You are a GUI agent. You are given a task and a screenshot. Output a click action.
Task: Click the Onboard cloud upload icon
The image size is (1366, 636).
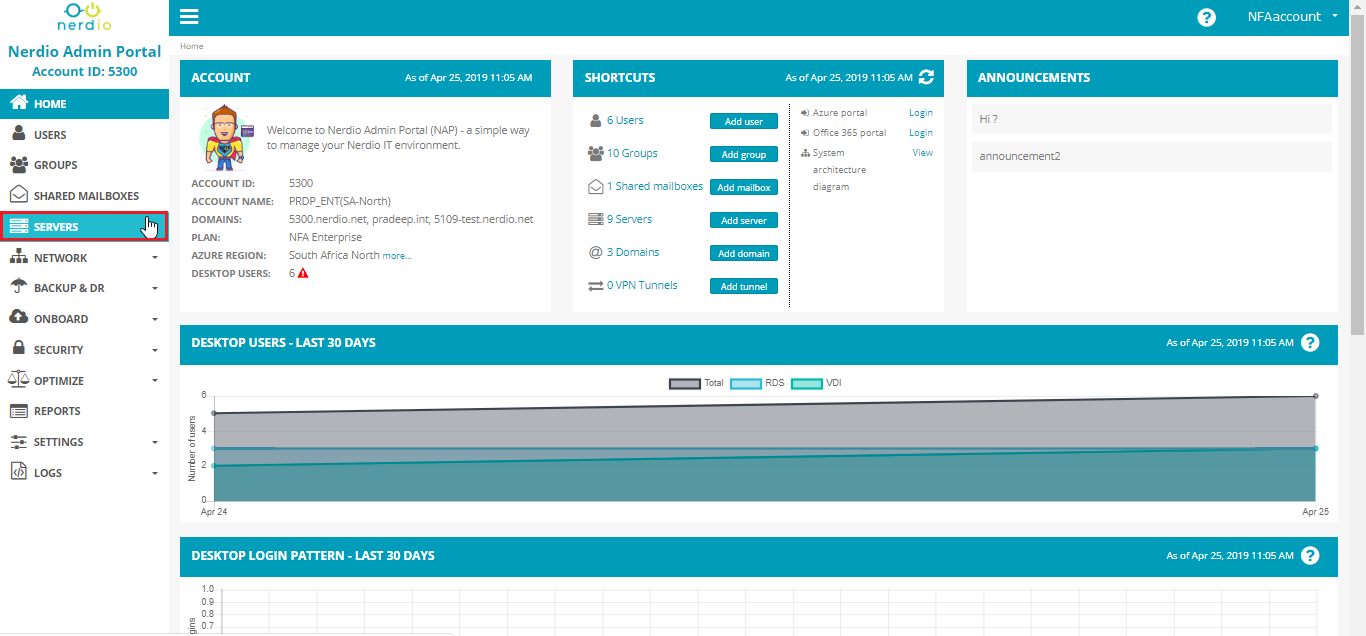tap(18, 318)
